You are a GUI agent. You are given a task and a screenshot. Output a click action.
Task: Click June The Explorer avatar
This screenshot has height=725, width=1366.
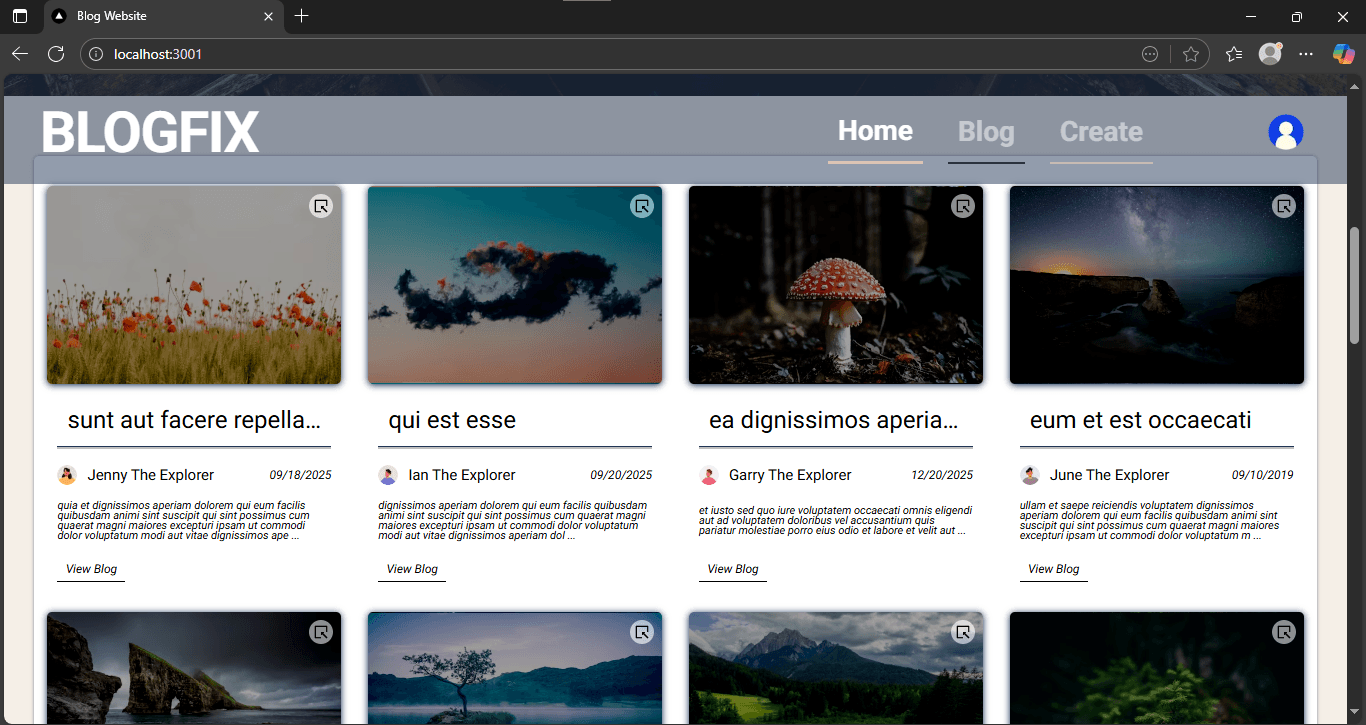[x=1030, y=475]
